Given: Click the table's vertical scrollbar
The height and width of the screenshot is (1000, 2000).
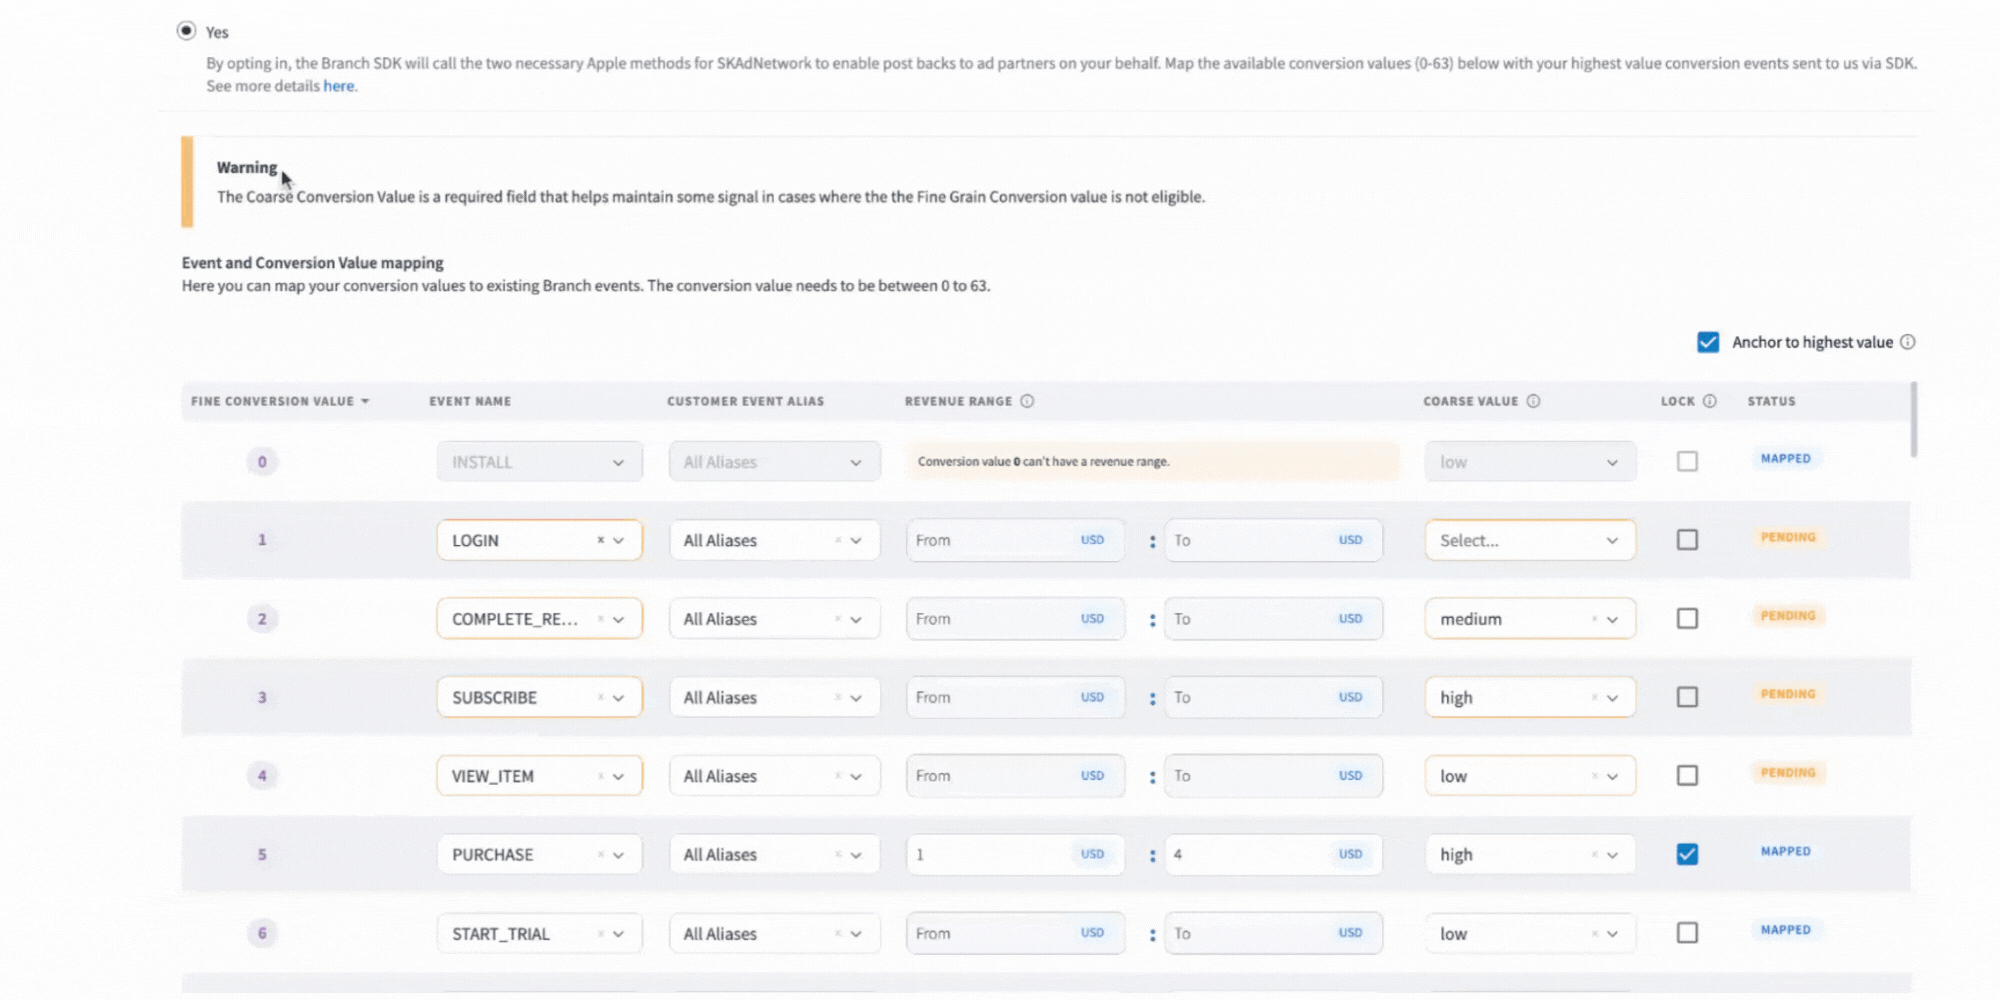Looking at the screenshot, I should click(x=1913, y=420).
